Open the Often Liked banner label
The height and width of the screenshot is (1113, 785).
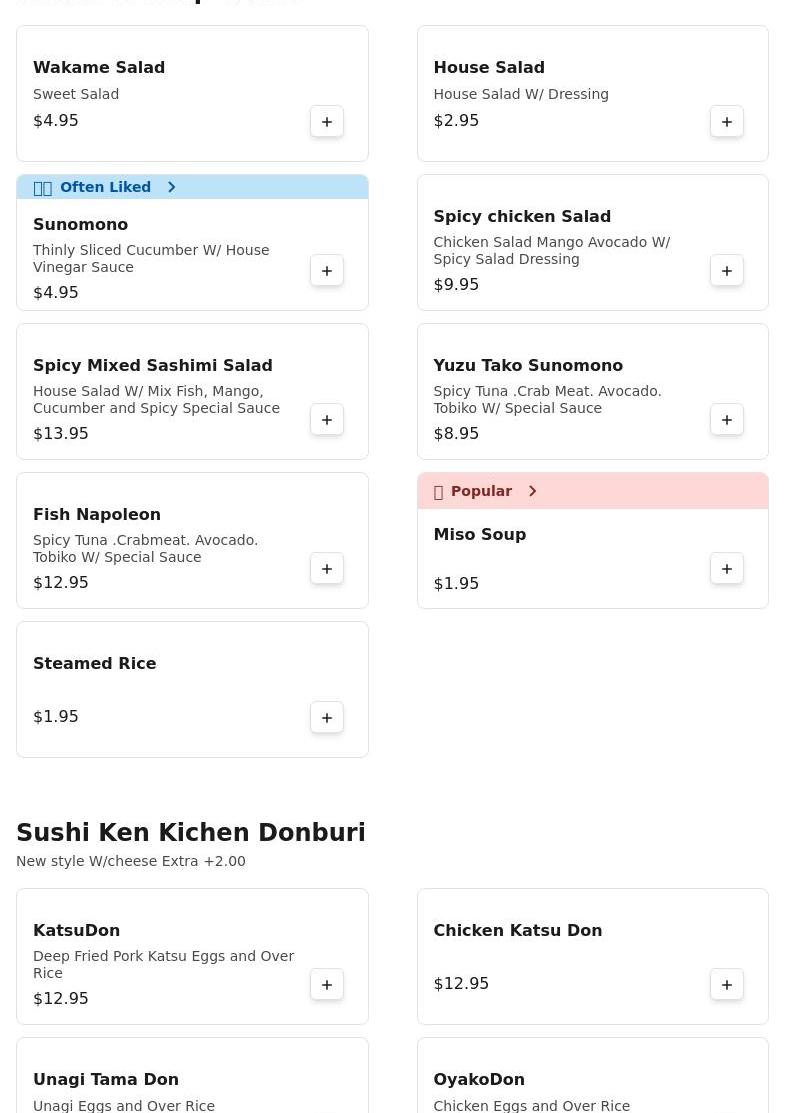pos(105,187)
